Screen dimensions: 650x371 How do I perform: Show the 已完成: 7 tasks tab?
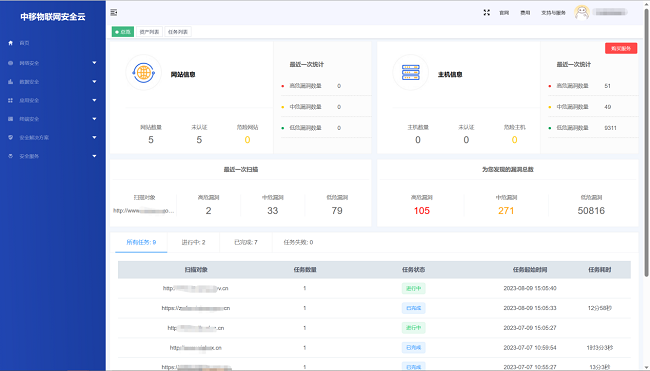(x=246, y=242)
